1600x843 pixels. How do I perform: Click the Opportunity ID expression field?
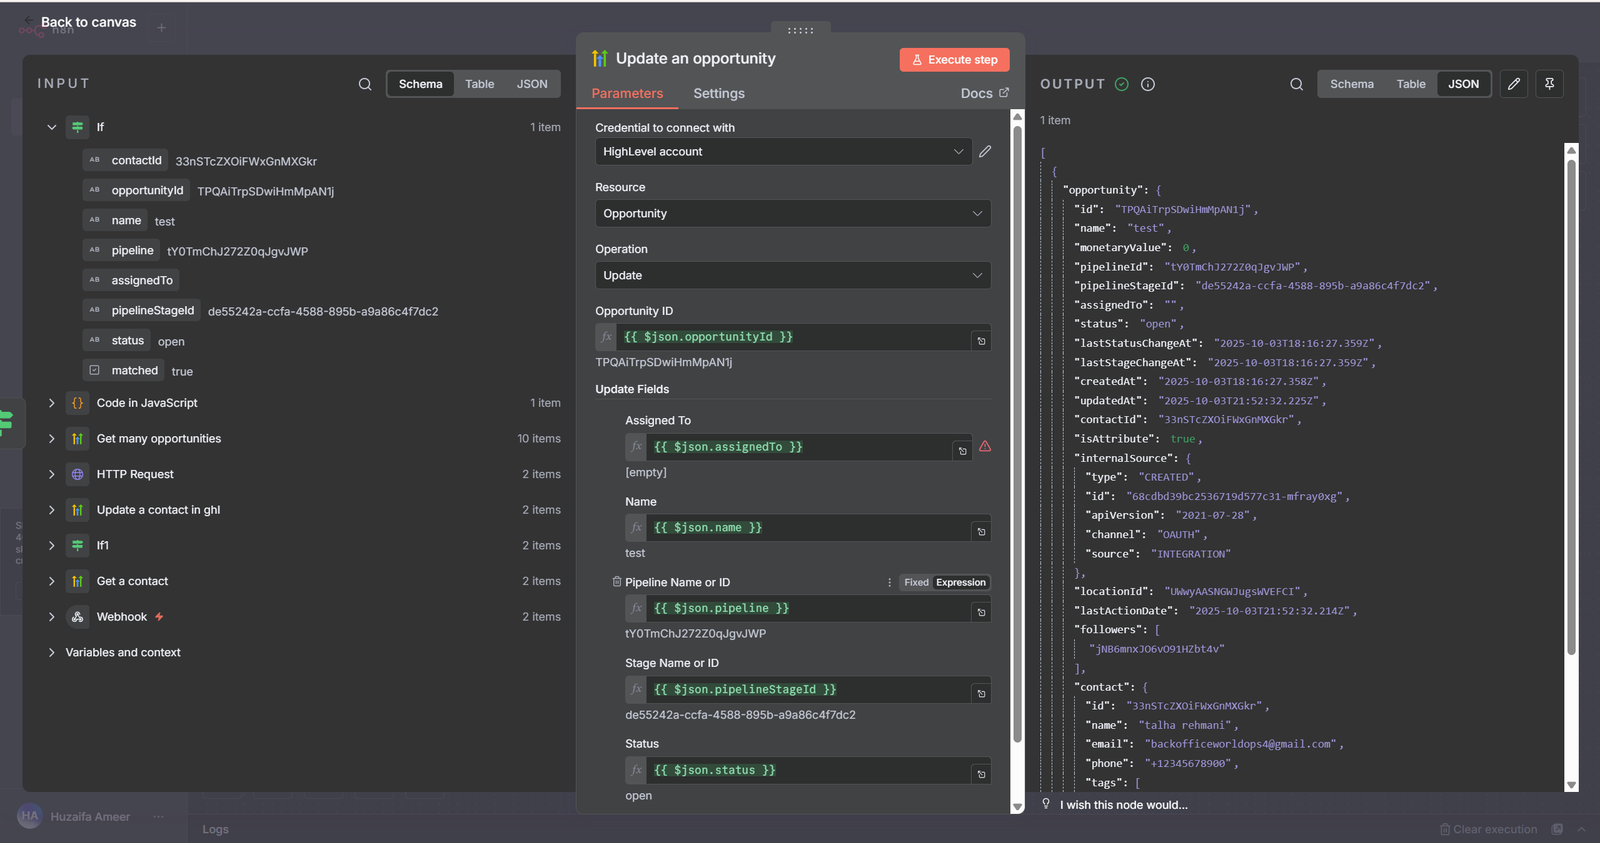point(793,337)
